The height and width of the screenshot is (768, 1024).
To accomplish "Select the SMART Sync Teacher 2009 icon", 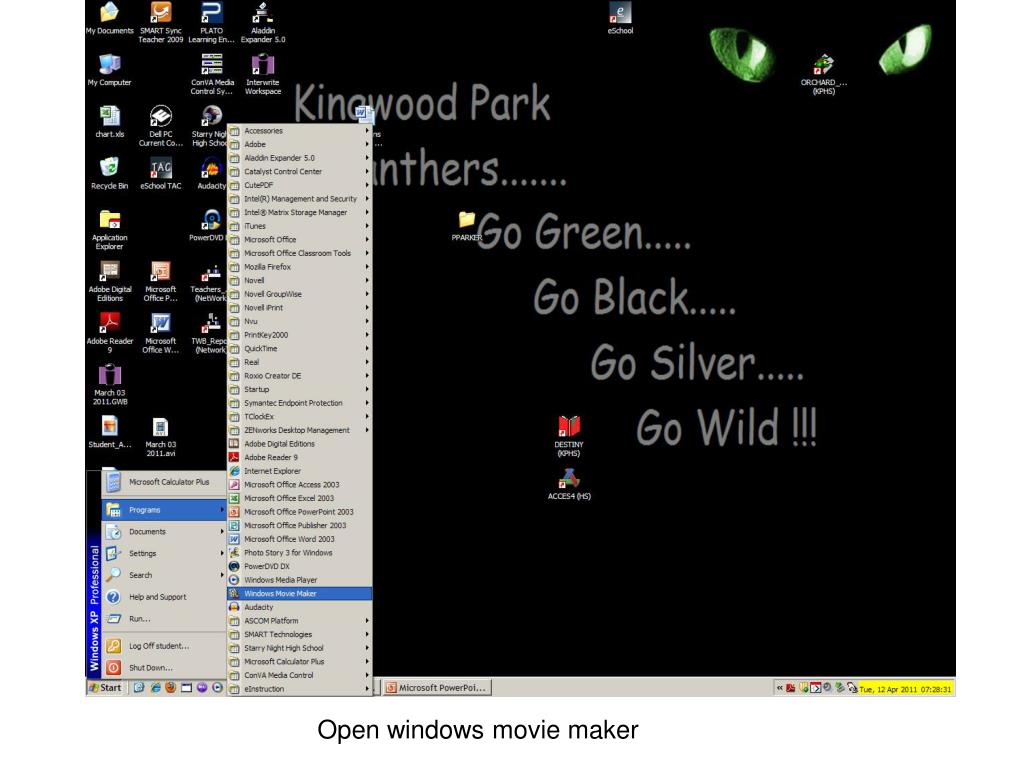I will tap(161, 22).
